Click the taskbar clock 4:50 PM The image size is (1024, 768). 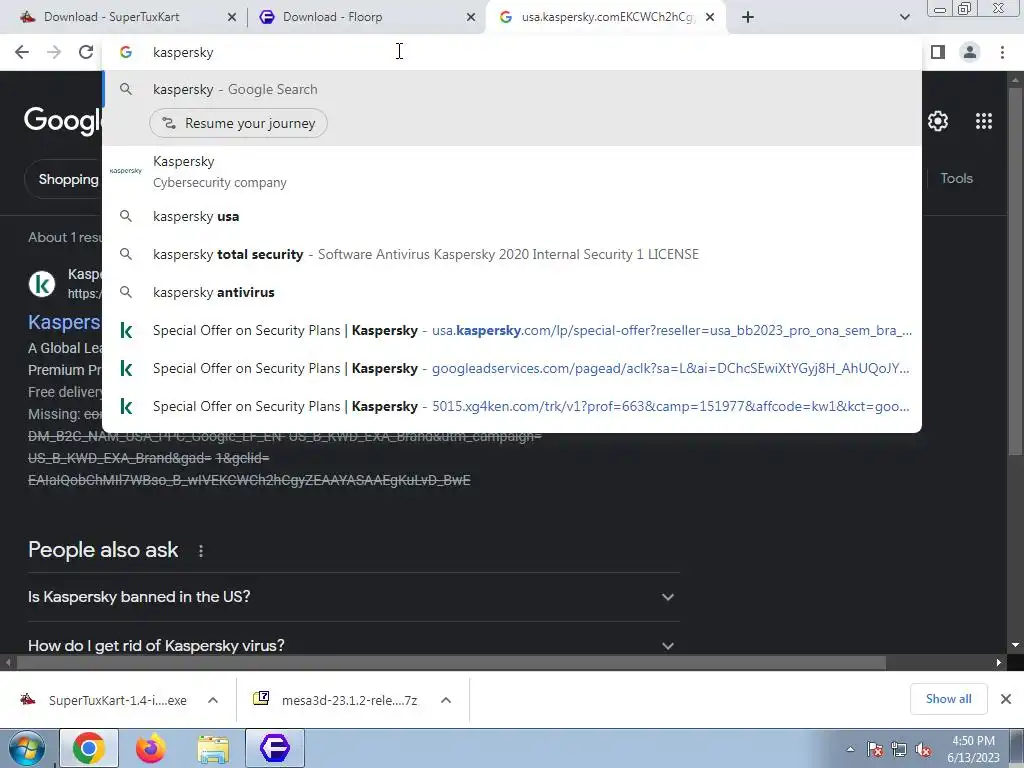point(973,741)
